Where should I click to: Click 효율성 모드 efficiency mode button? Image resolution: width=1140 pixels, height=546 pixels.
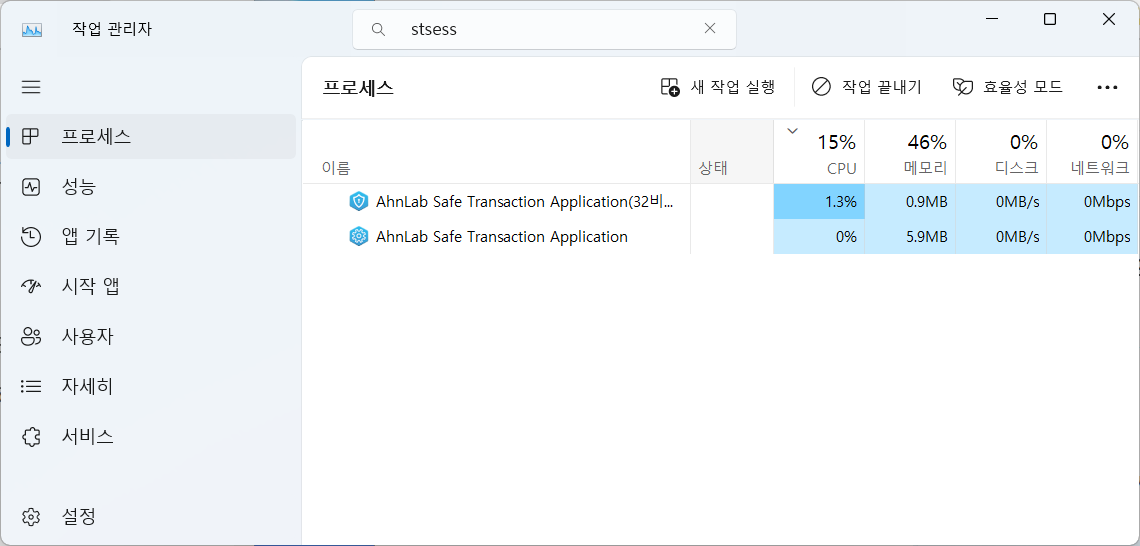[1008, 87]
